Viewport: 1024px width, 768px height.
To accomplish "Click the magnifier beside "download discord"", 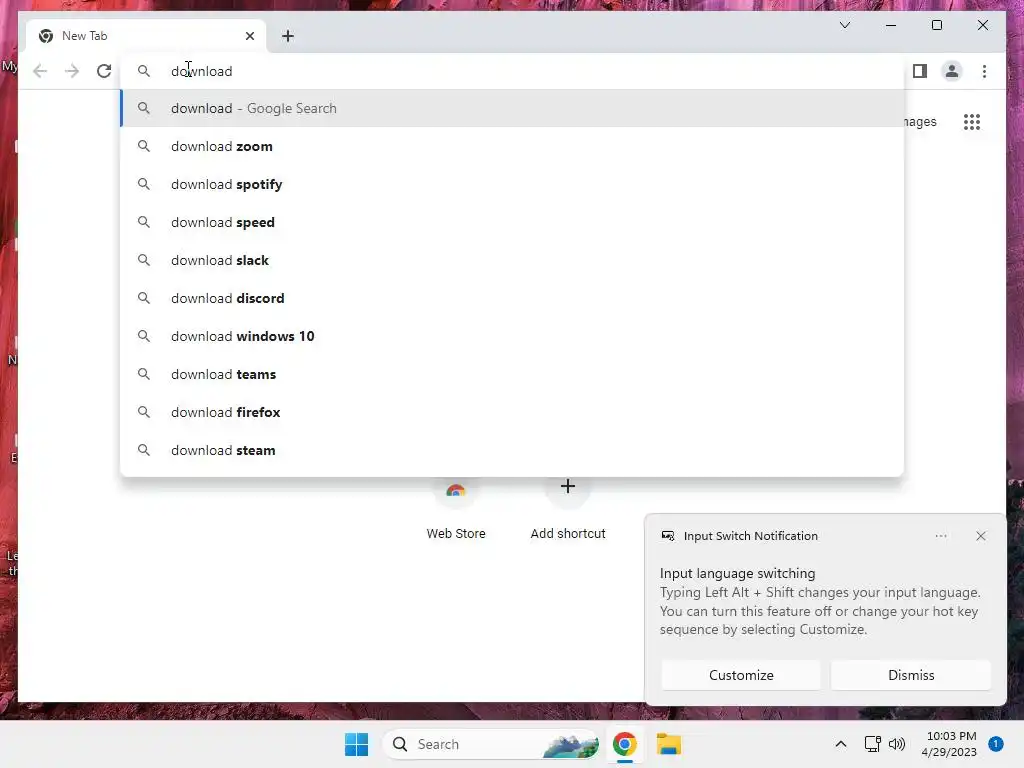I will click(144, 298).
